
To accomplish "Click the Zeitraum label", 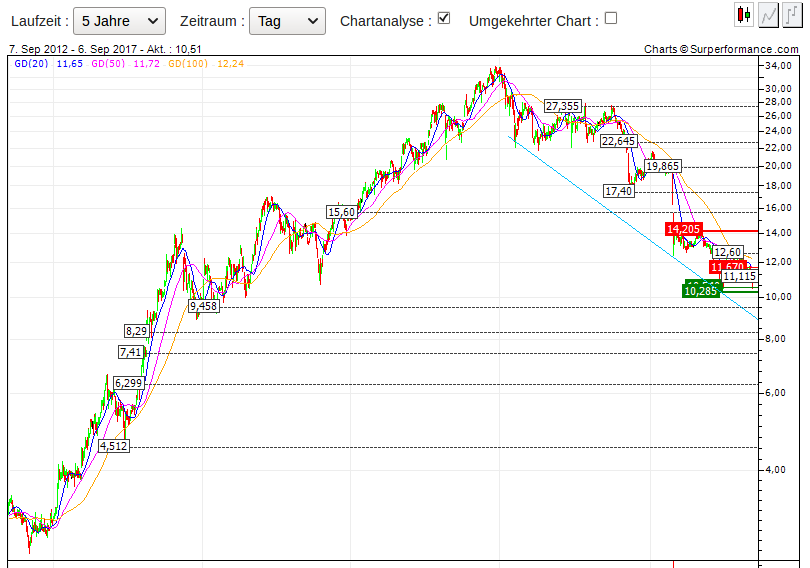I will (212, 21).
